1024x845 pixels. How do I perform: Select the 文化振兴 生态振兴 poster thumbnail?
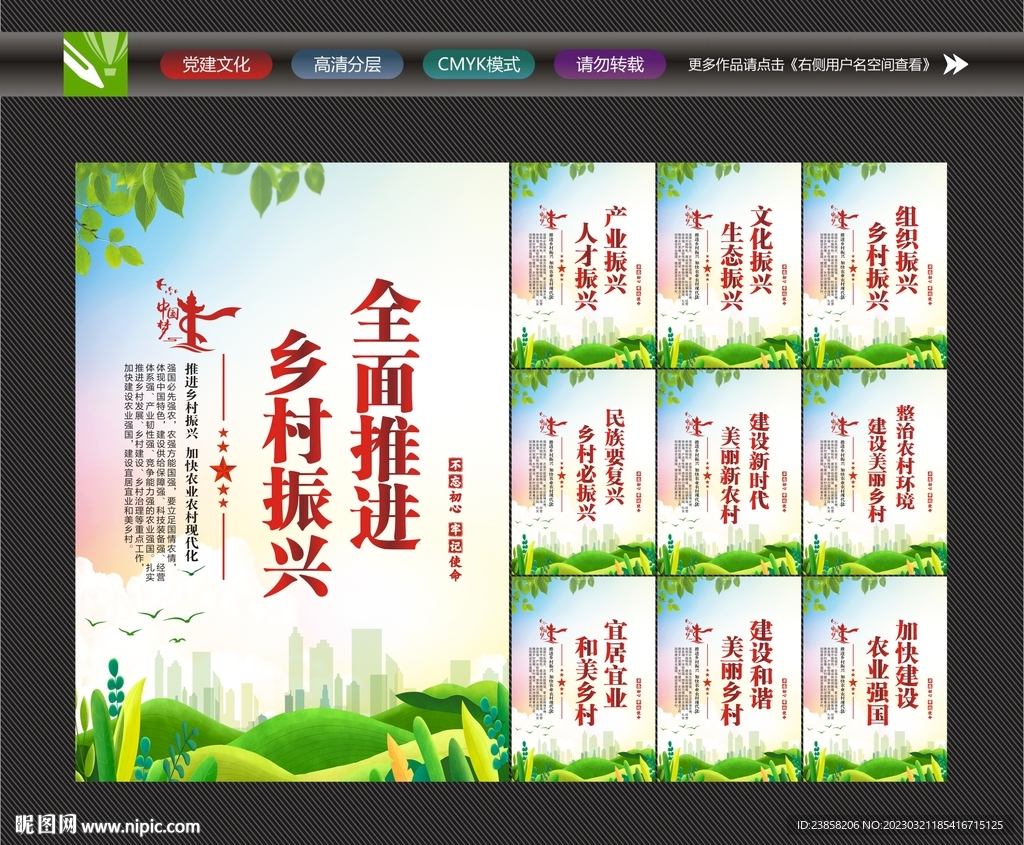[729, 265]
